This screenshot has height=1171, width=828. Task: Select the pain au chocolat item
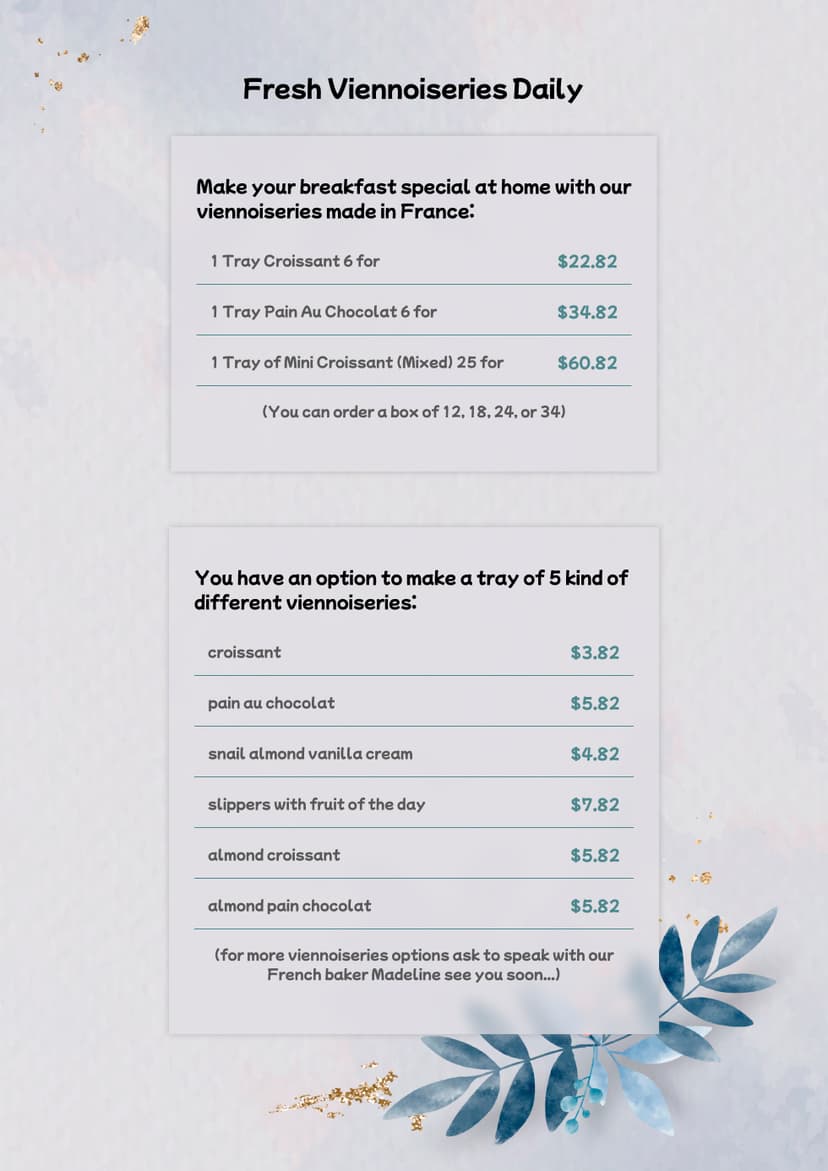pos(271,703)
